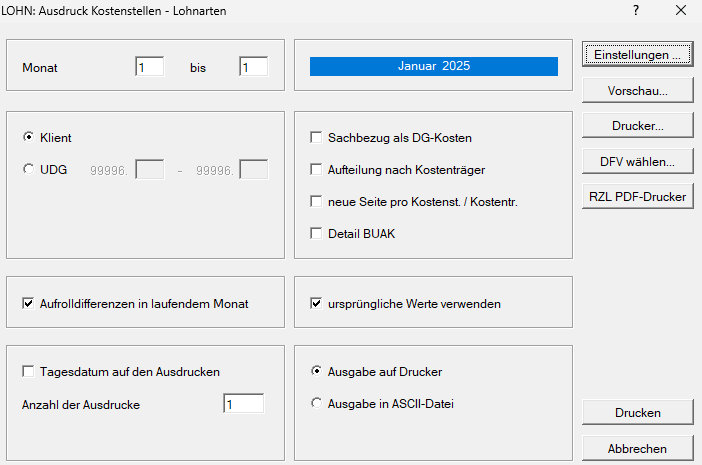
Task: Start printing with the Drucken button
Action: click(637, 412)
